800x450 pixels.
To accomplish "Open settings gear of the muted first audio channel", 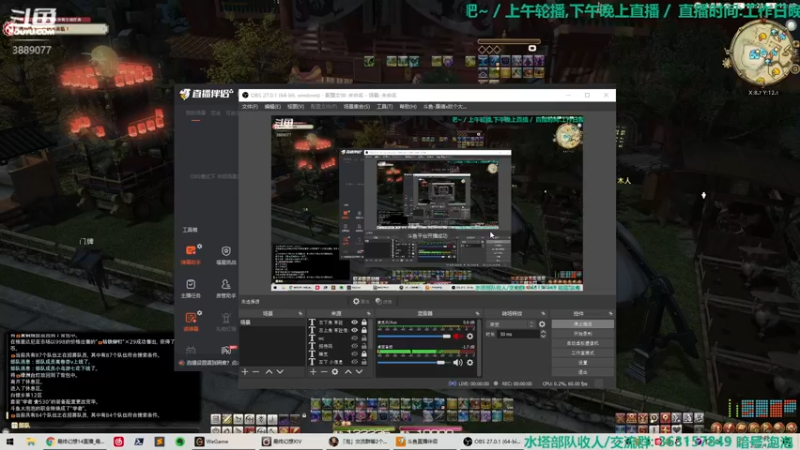I will 470,336.
